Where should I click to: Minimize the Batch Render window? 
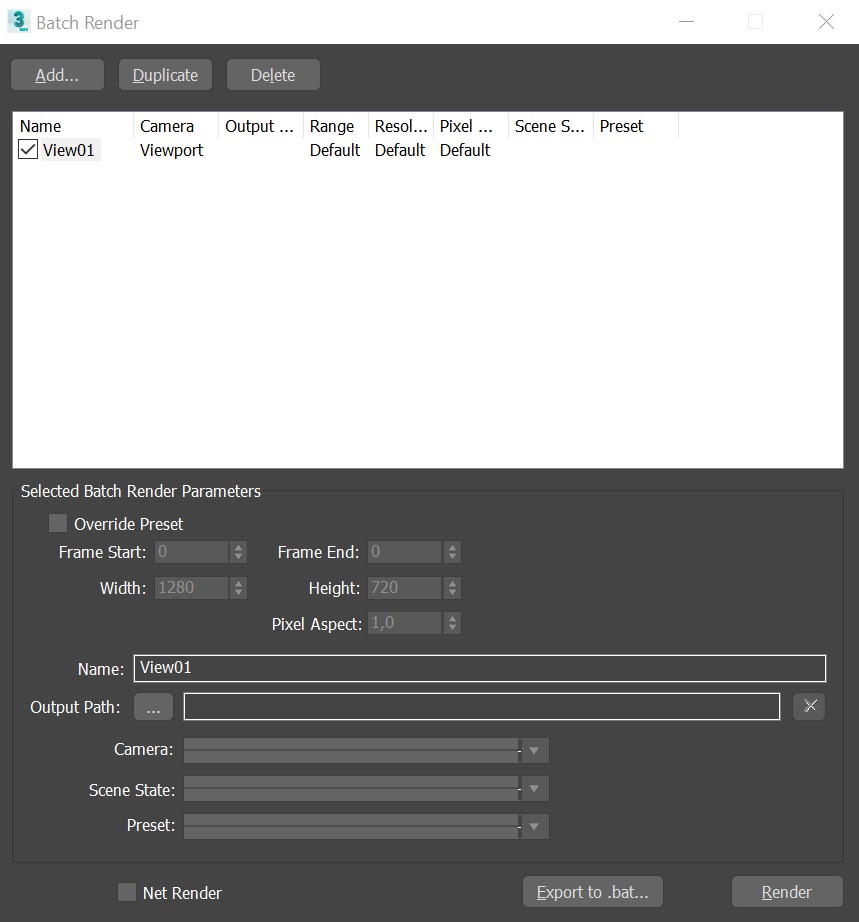click(x=686, y=22)
